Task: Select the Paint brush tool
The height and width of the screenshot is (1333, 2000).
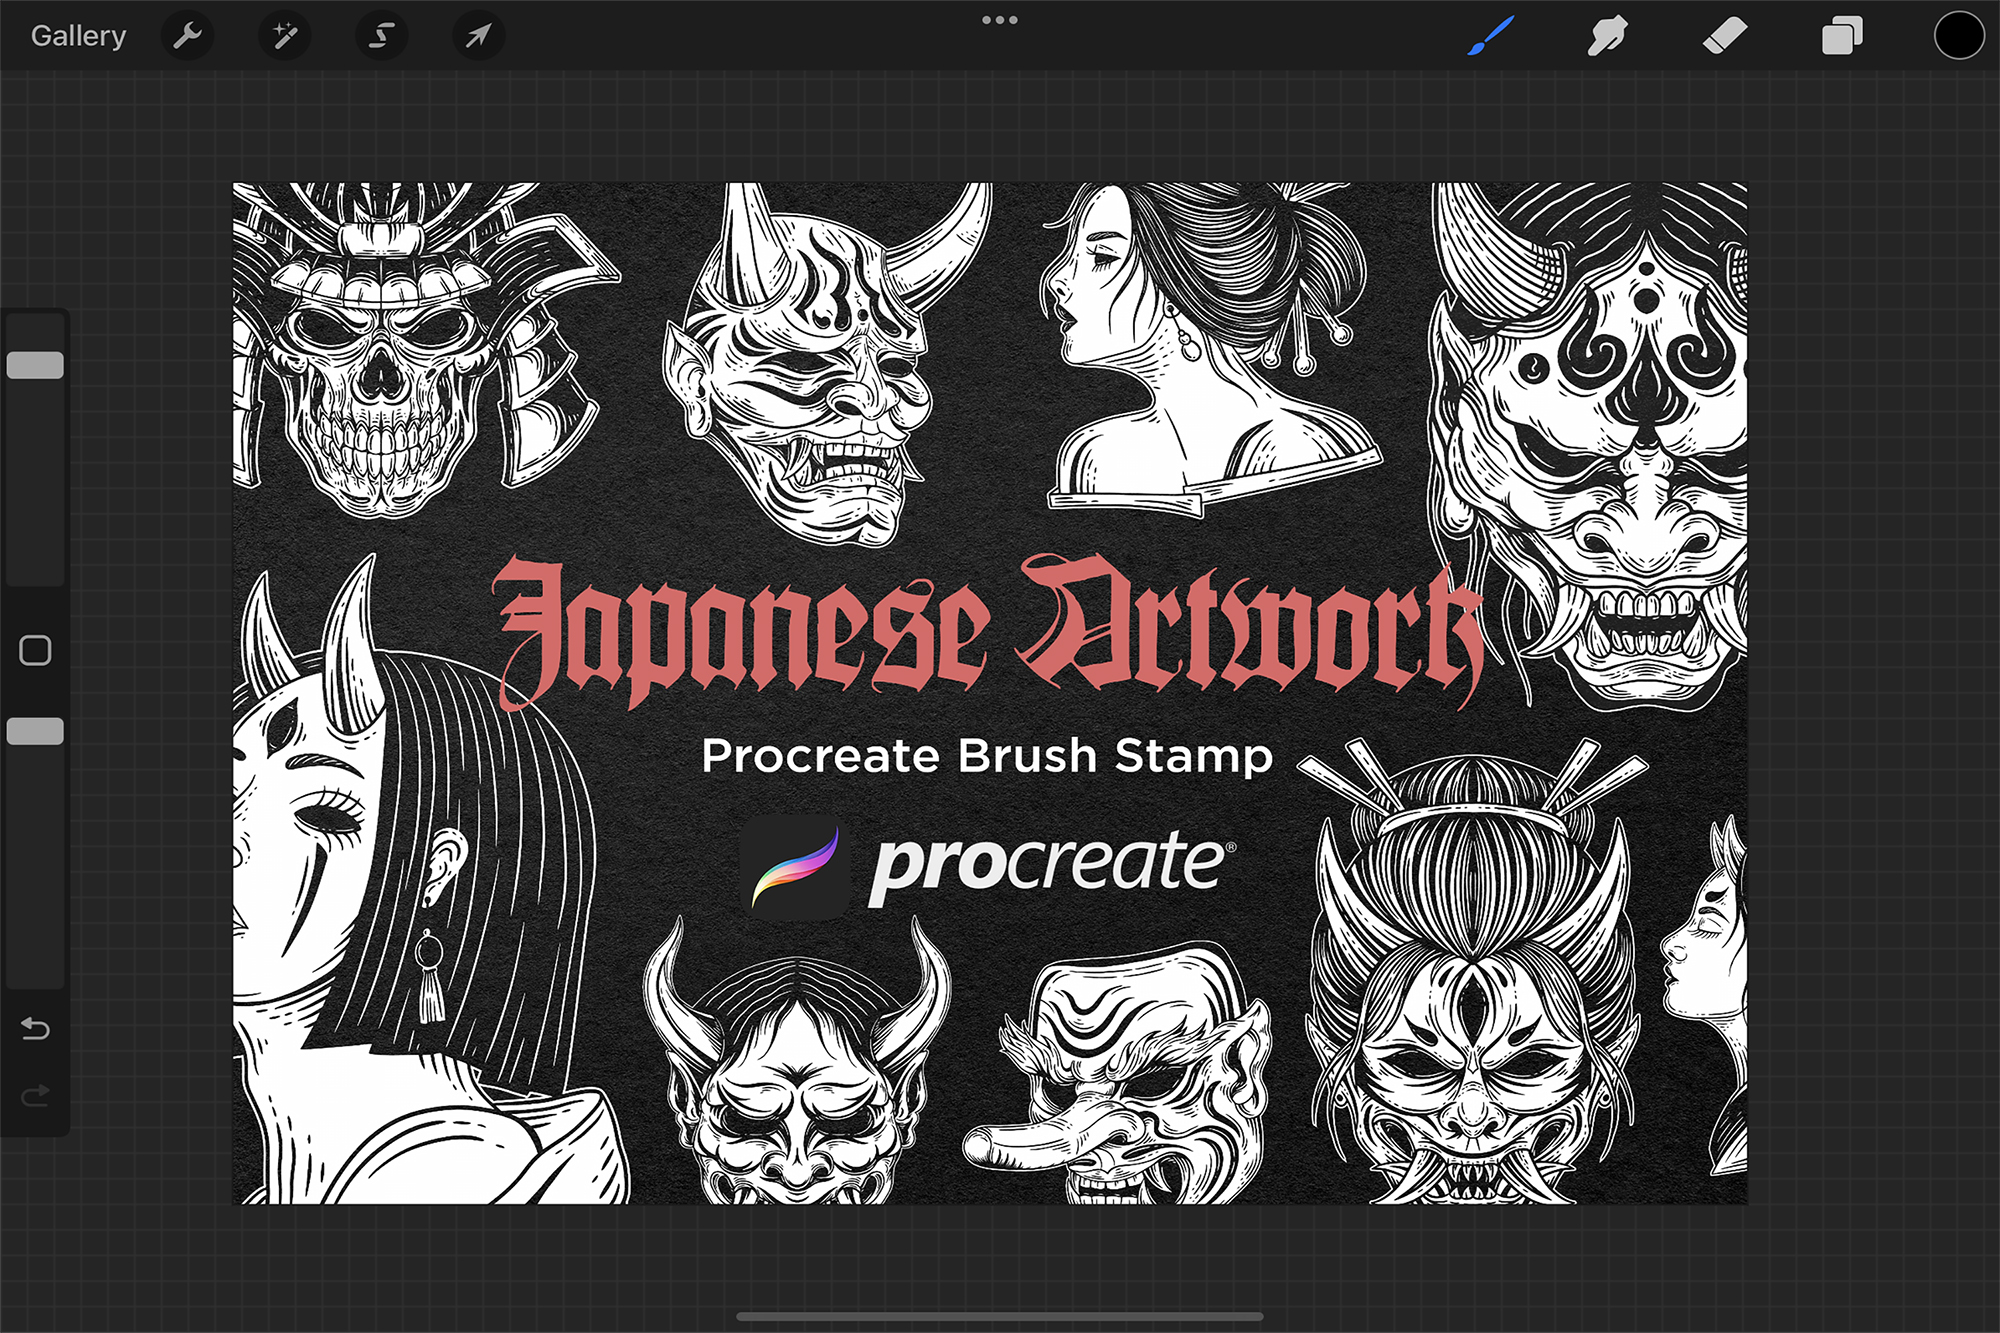Action: coord(1491,36)
